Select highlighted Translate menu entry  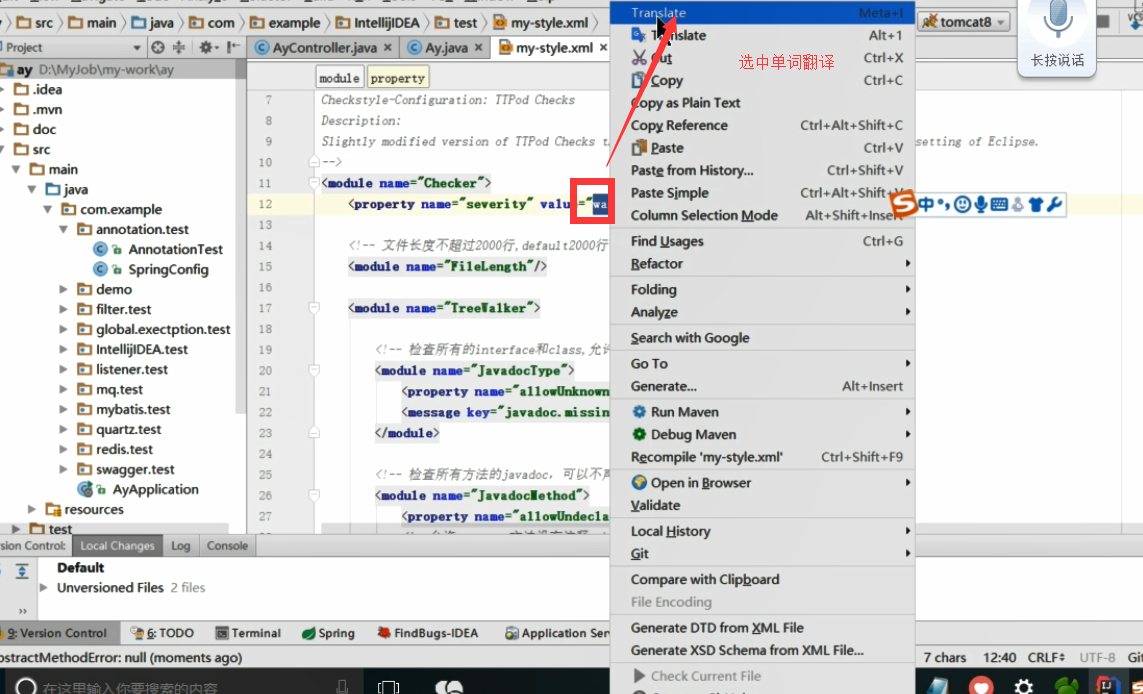point(762,12)
